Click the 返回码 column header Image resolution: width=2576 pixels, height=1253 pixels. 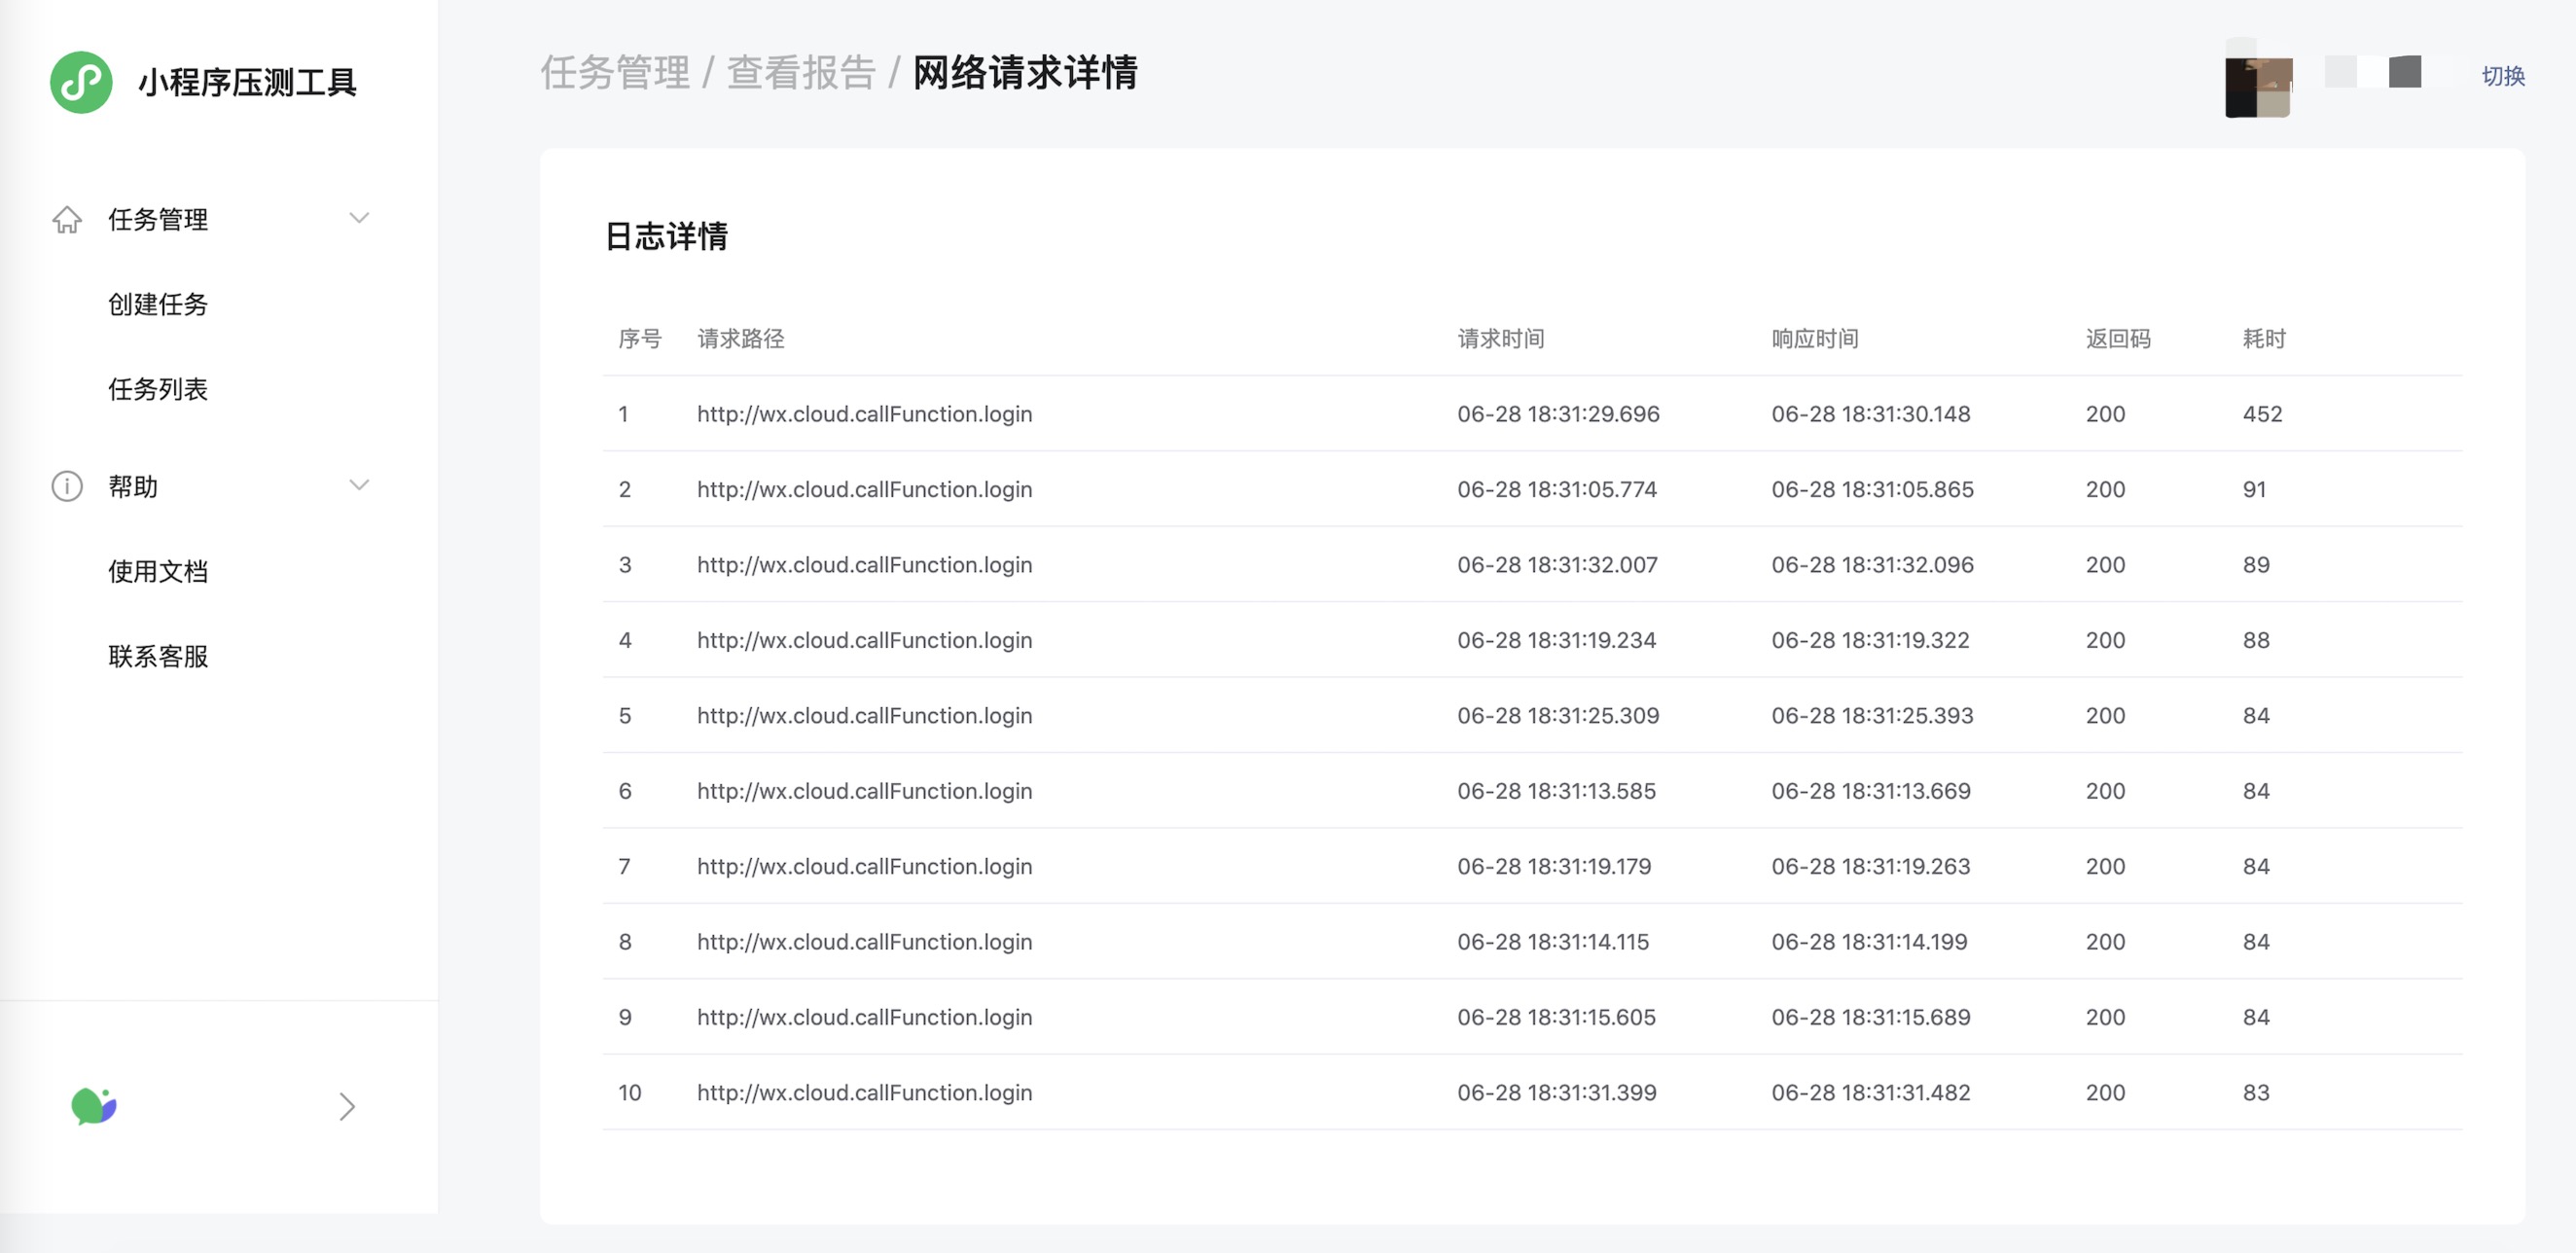pos(2118,339)
